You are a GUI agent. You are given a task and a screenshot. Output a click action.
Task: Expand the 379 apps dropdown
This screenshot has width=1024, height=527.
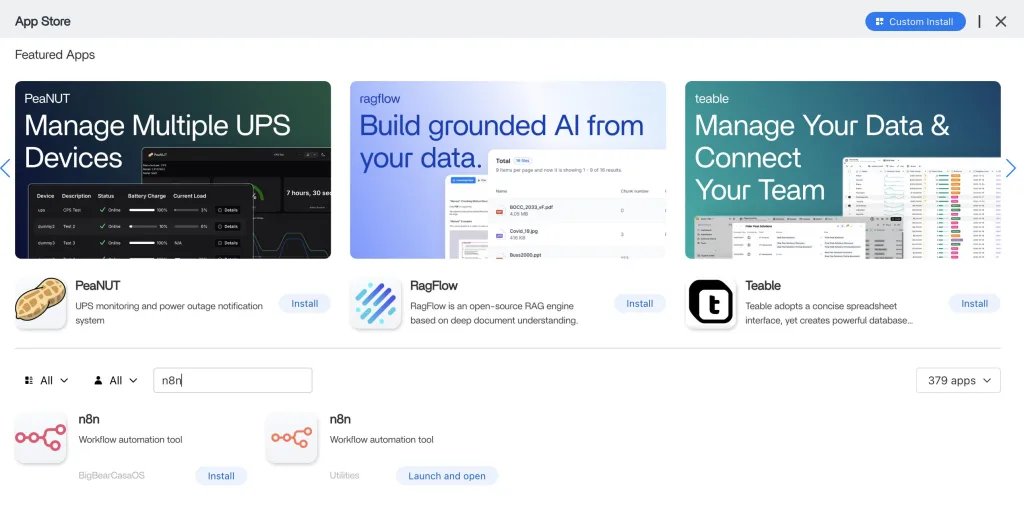[x=958, y=380]
